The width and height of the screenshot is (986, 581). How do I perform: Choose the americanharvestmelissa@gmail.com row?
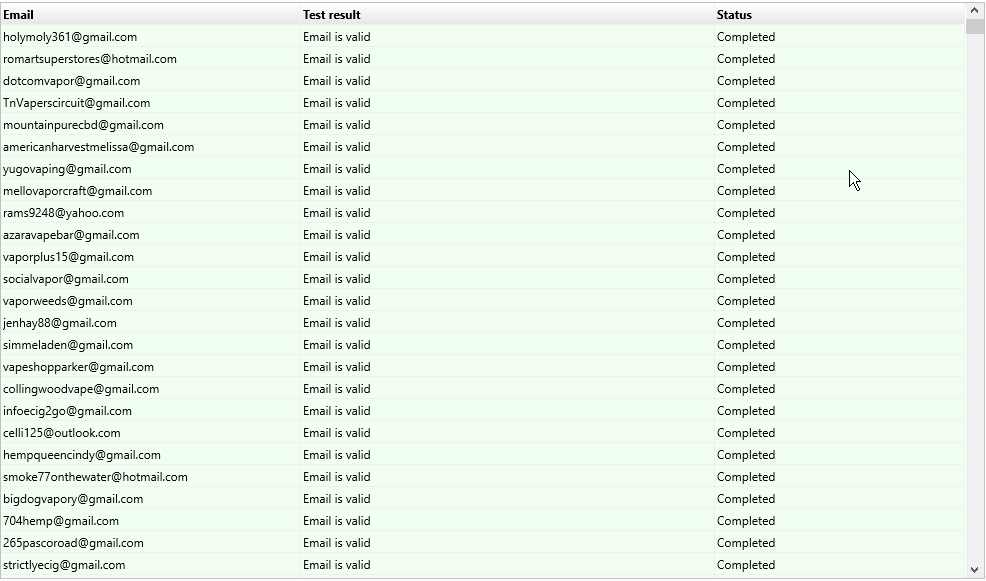[98, 147]
